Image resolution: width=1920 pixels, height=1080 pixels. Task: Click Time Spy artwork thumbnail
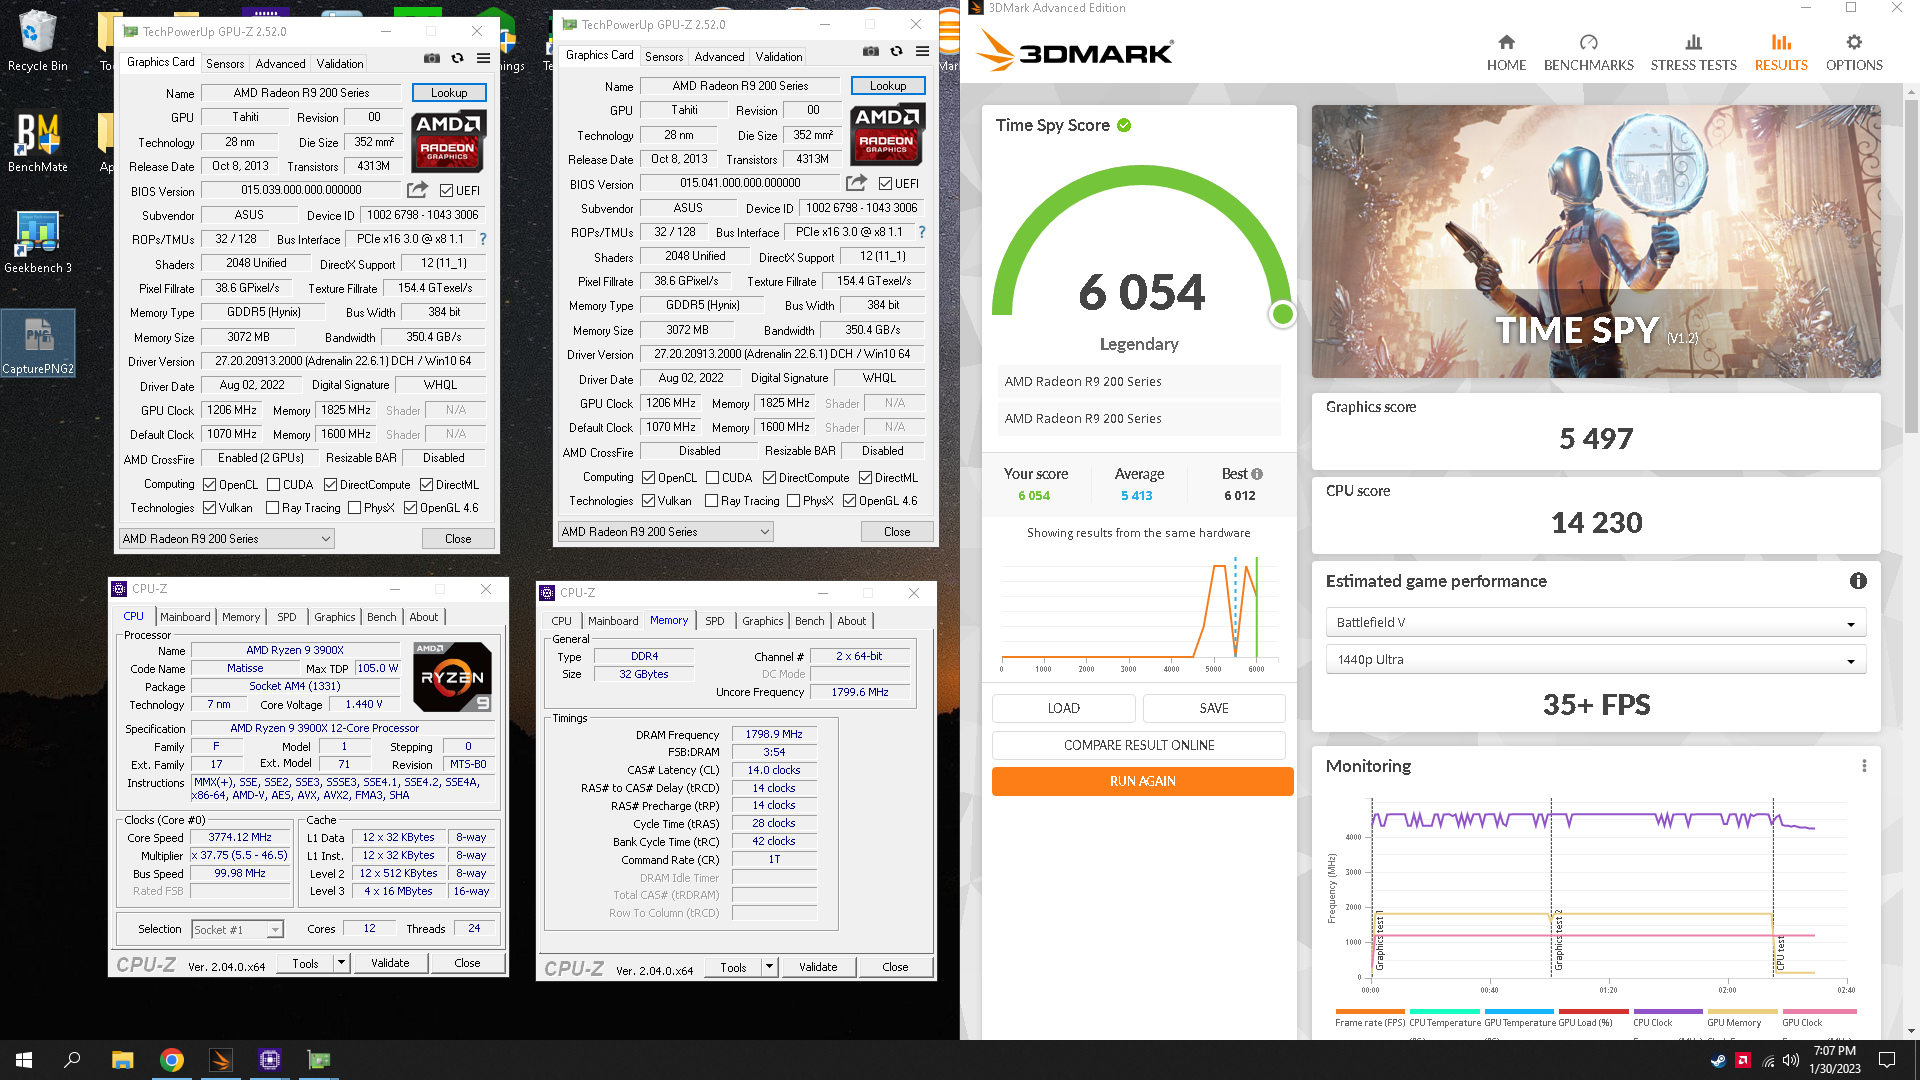coord(1595,241)
